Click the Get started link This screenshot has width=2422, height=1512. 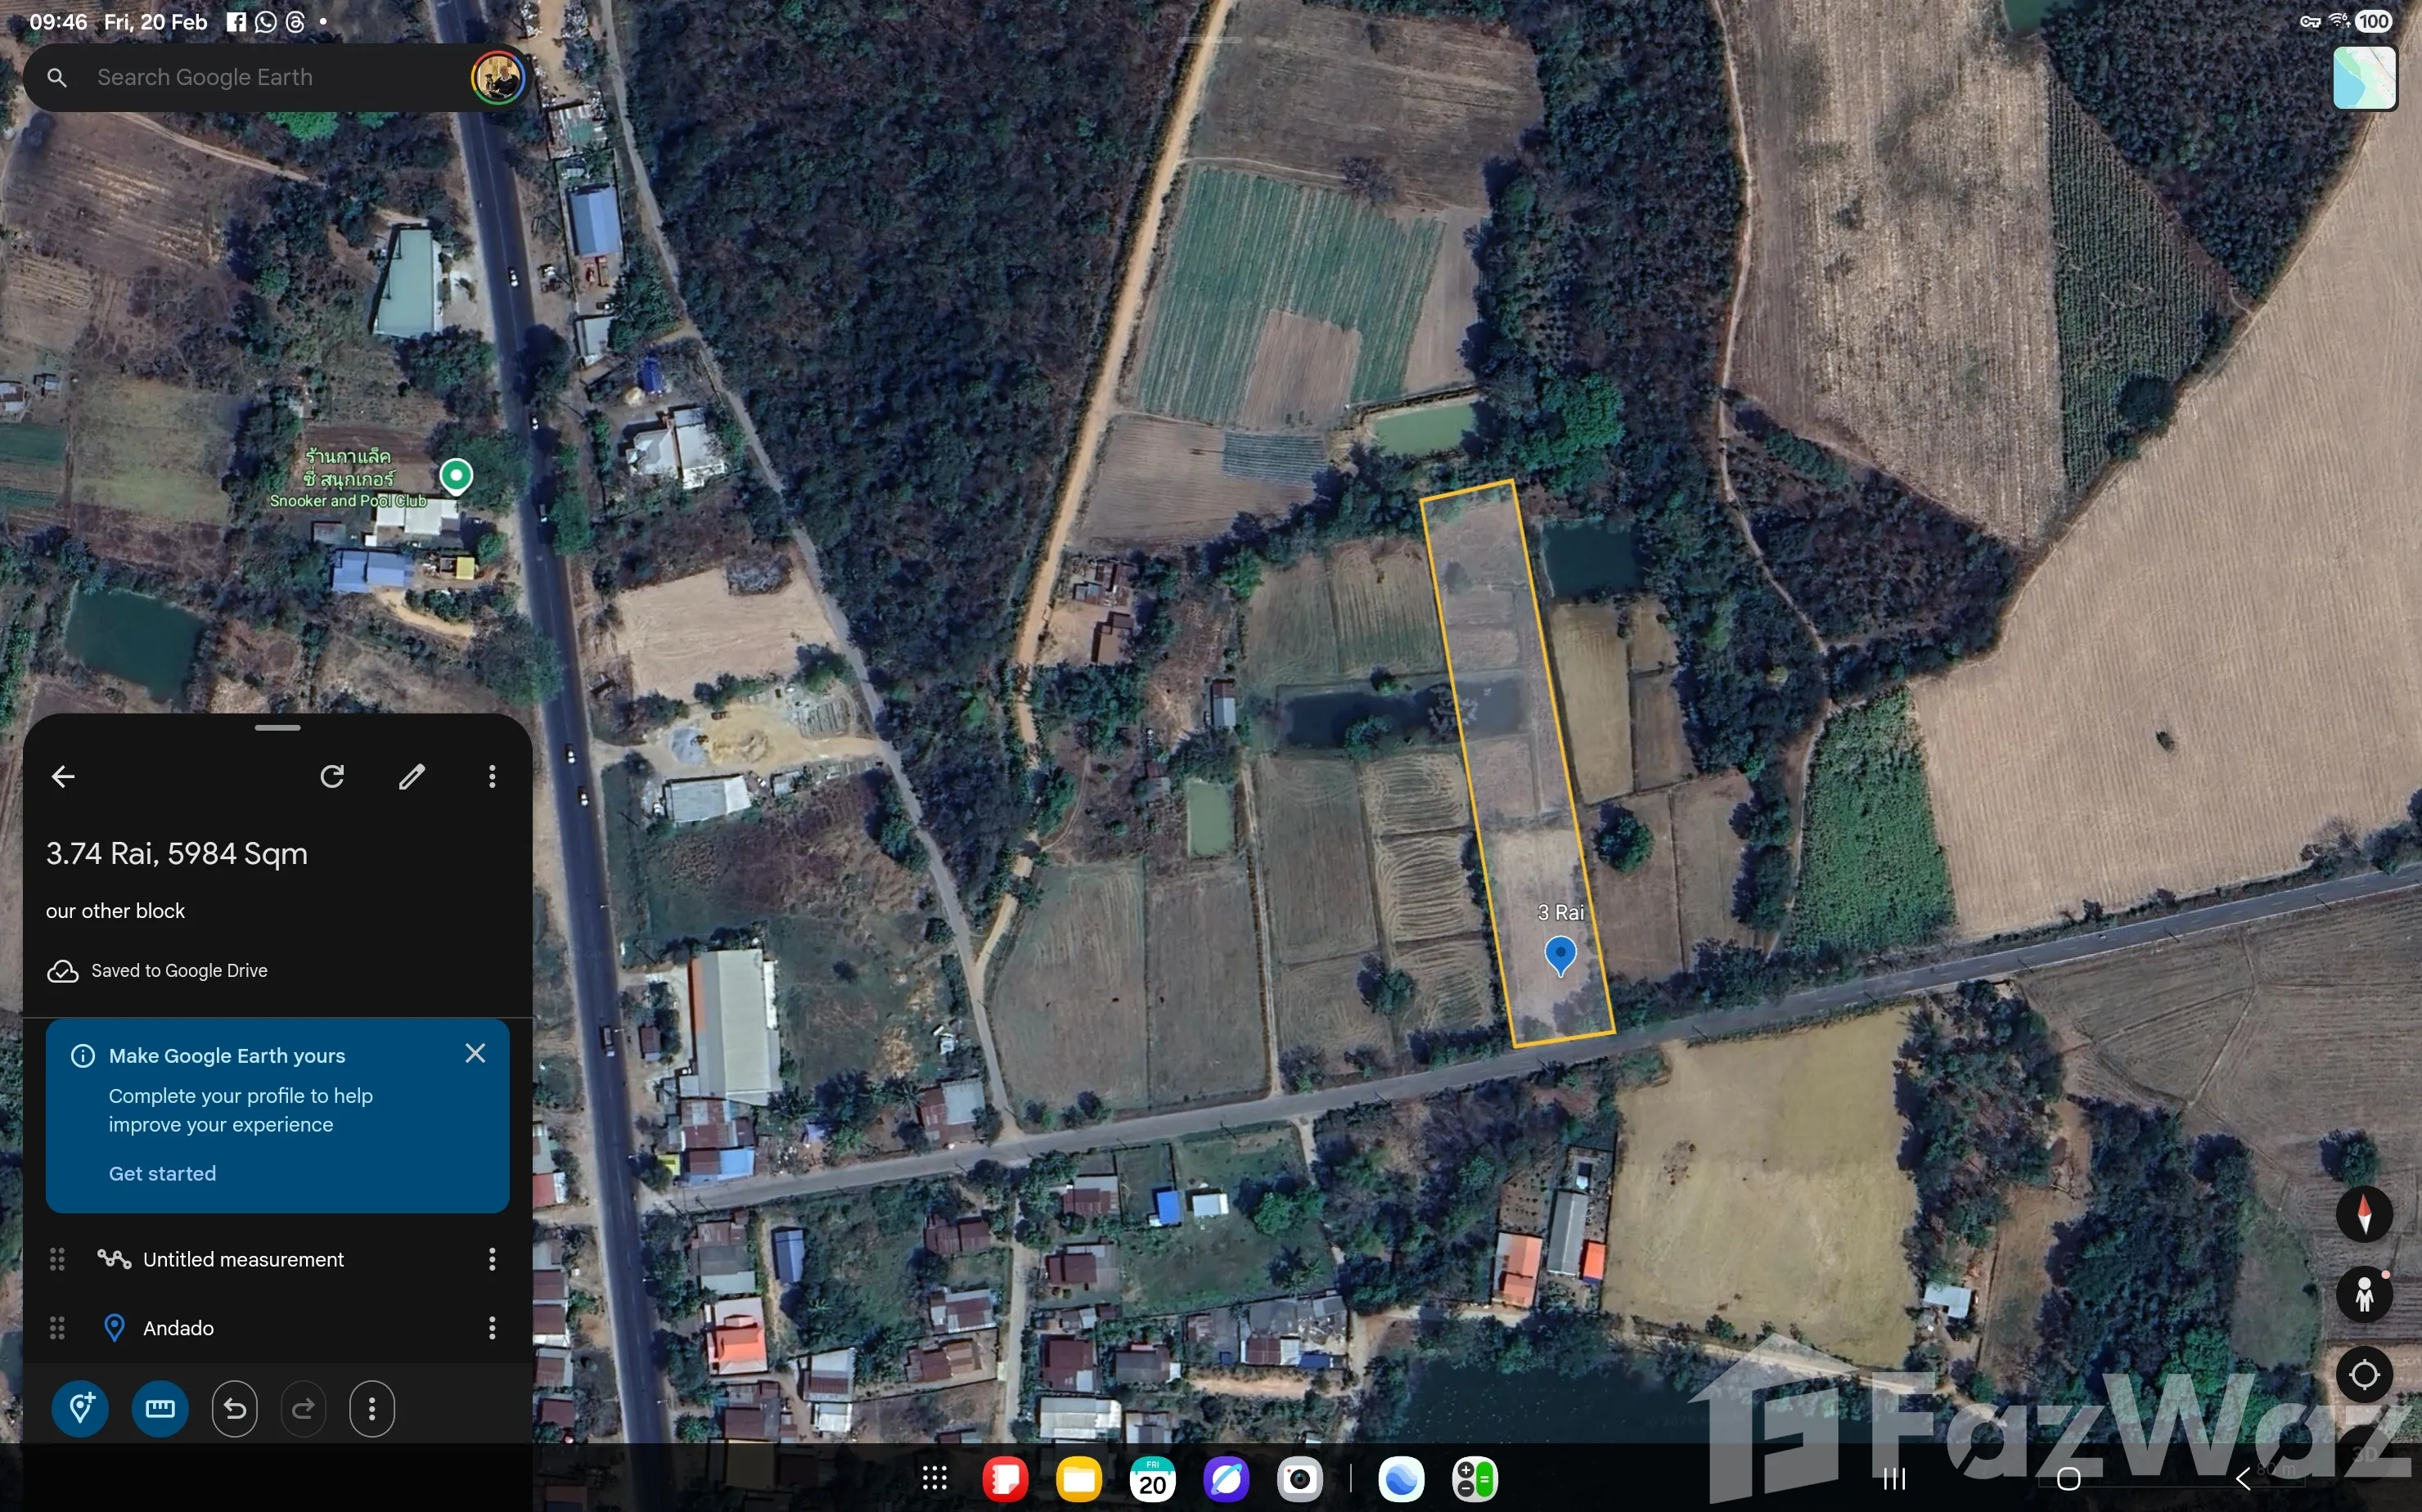pyautogui.click(x=162, y=1174)
